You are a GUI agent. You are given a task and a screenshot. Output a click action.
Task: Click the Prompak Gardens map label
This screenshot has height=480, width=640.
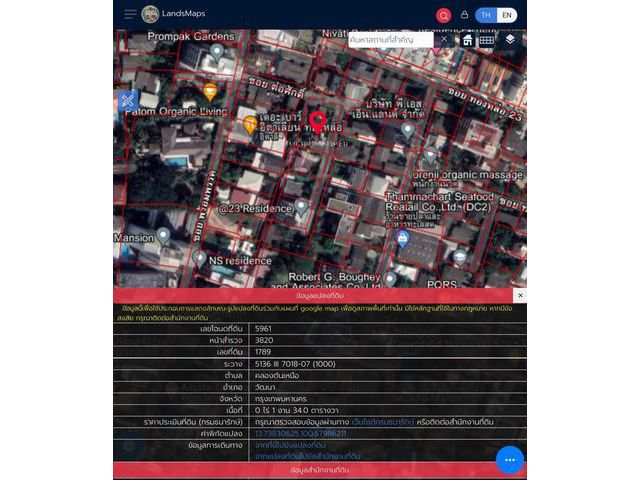tap(191, 36)
